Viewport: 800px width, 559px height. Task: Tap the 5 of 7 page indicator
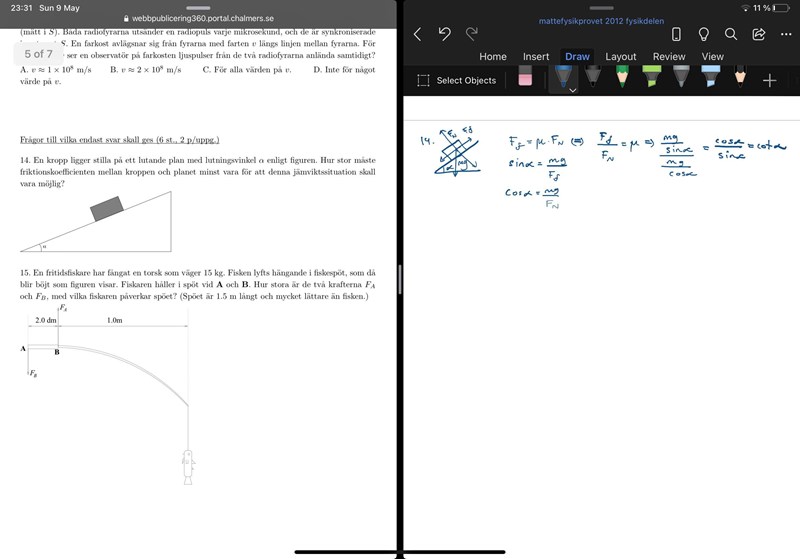click(x=39, y=53)
